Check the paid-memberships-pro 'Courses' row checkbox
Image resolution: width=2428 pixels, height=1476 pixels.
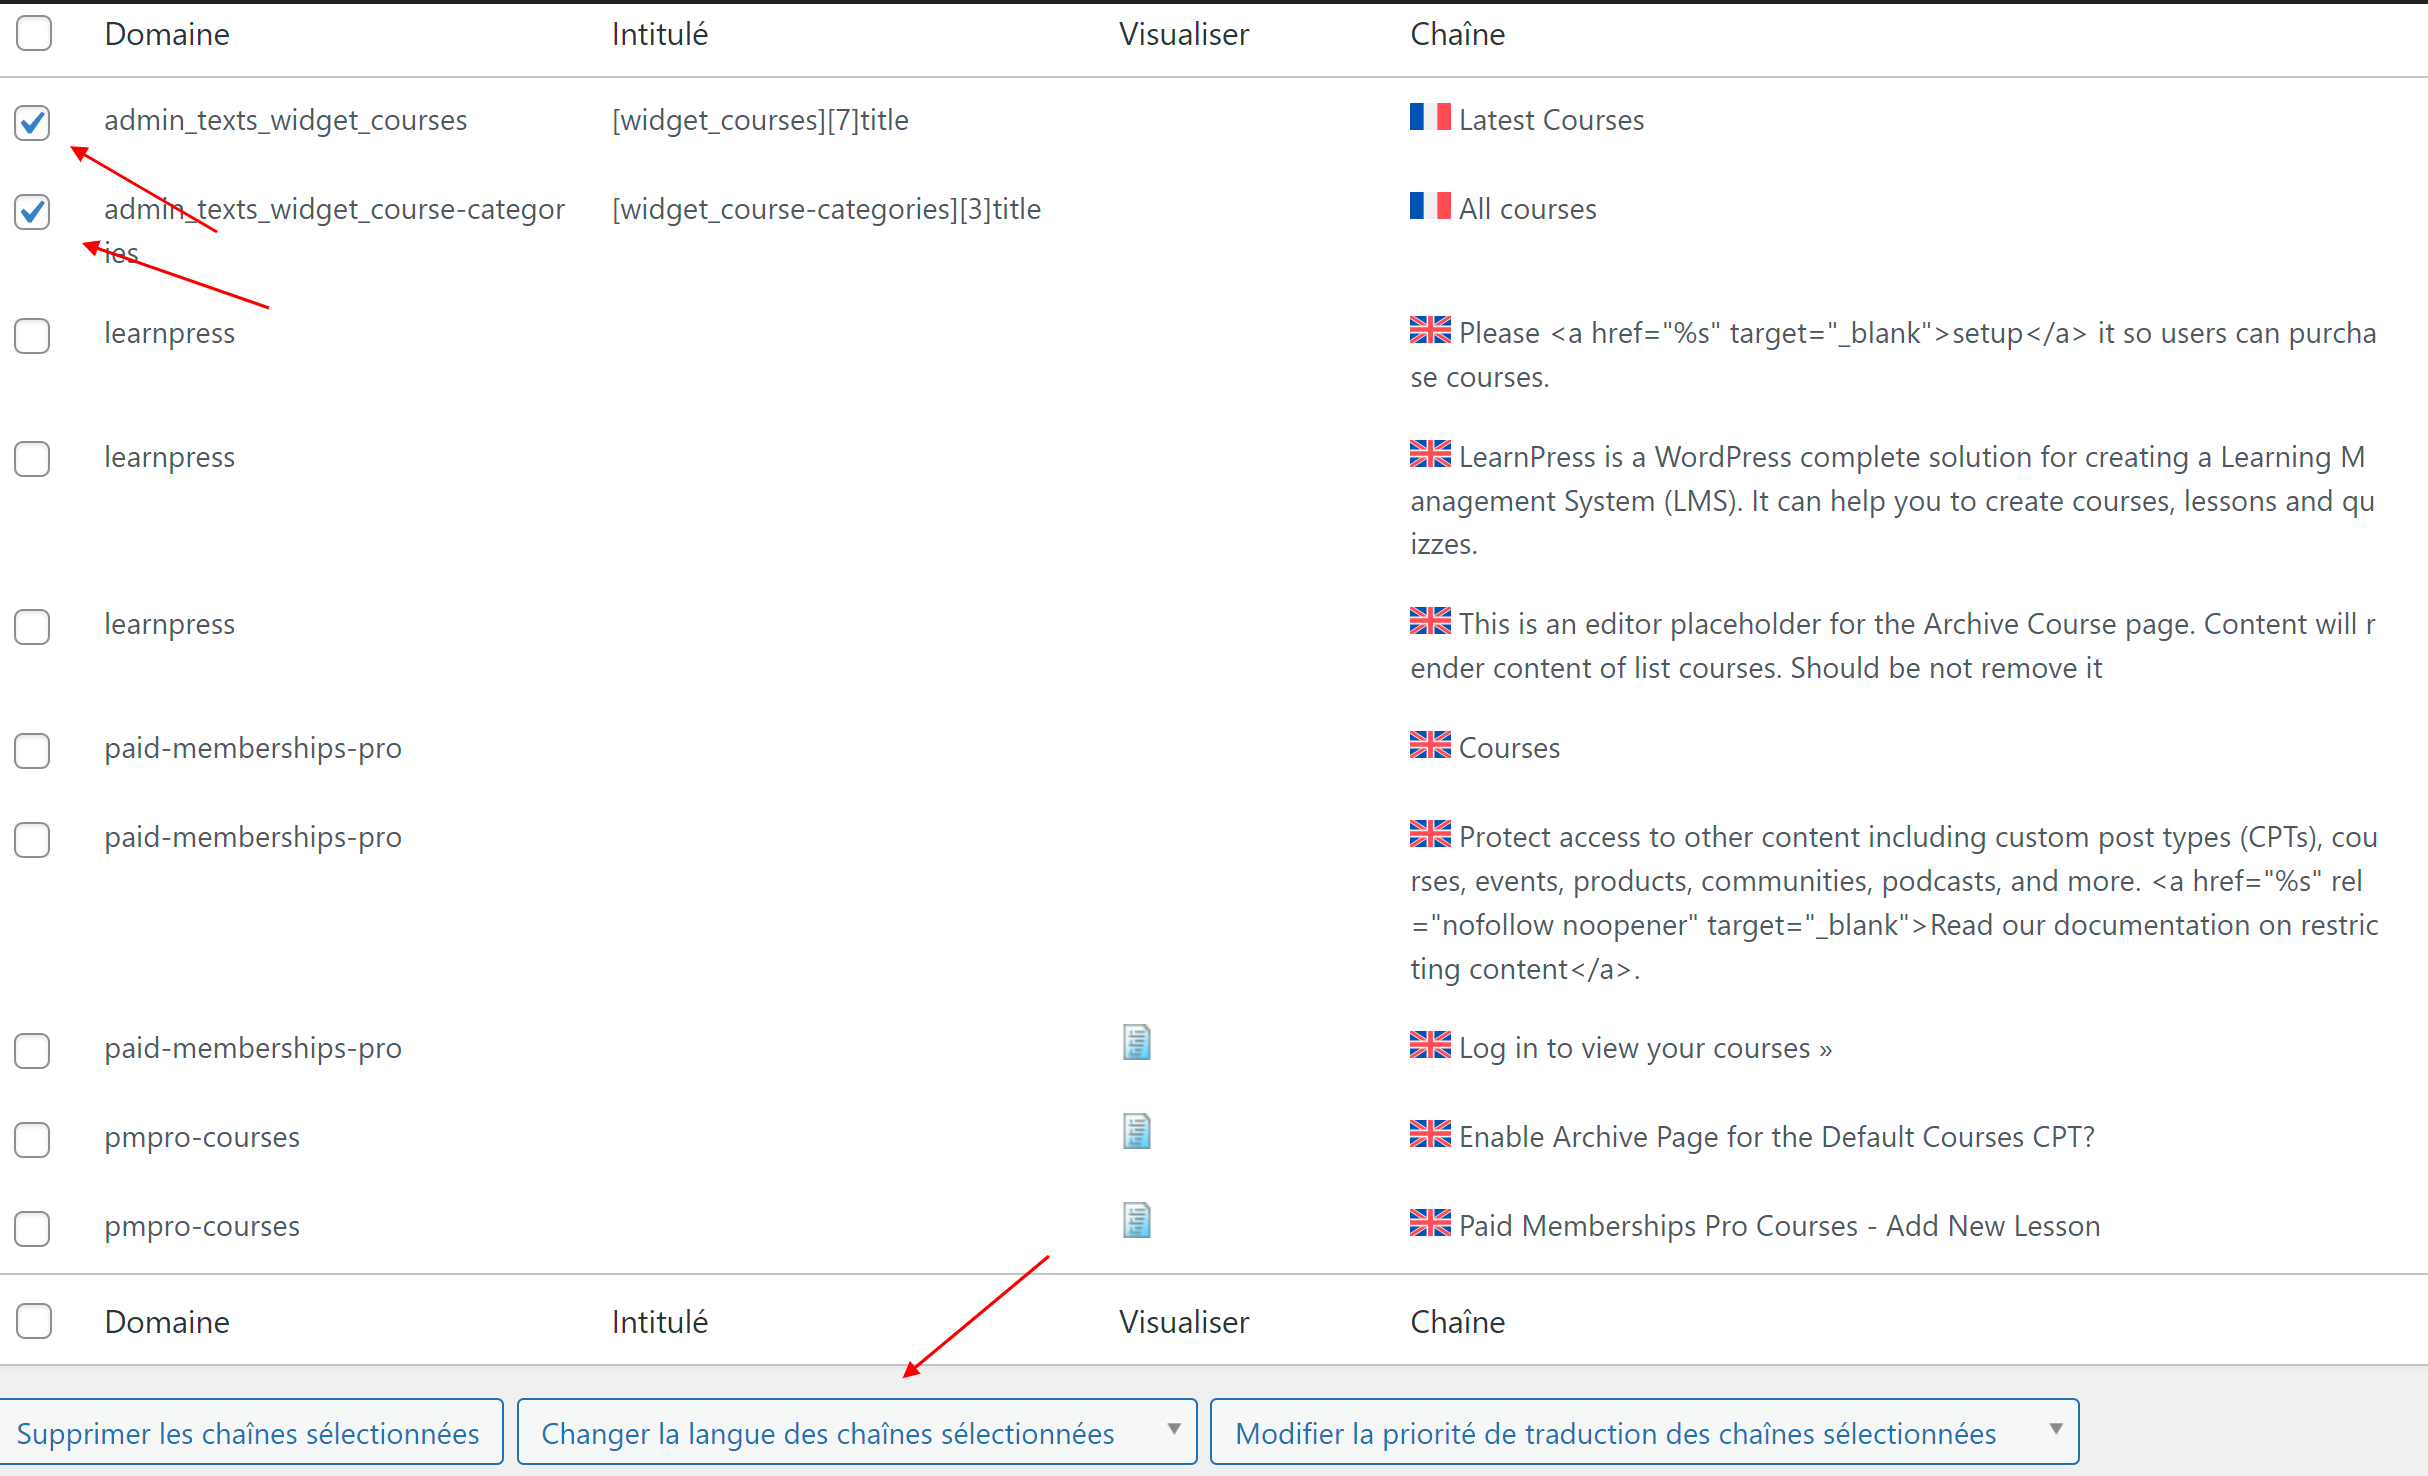coord(33,750)
